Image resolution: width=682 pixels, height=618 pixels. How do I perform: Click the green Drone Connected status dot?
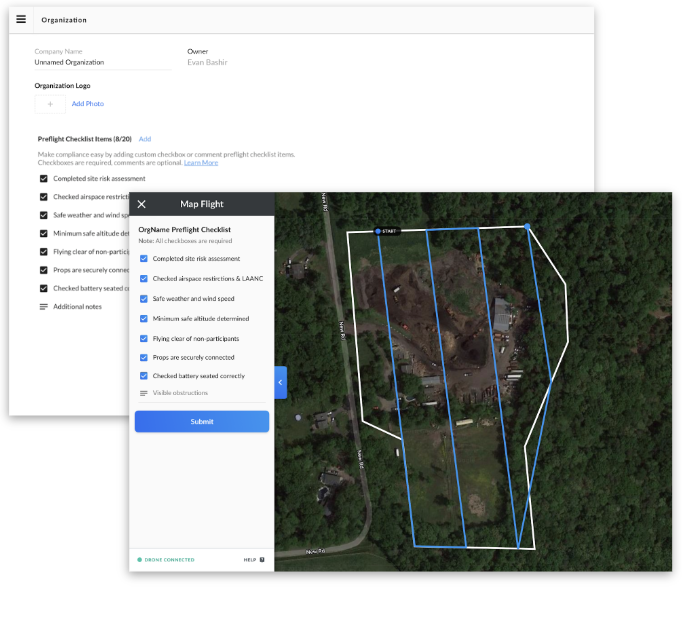click(x=140, y=560)
